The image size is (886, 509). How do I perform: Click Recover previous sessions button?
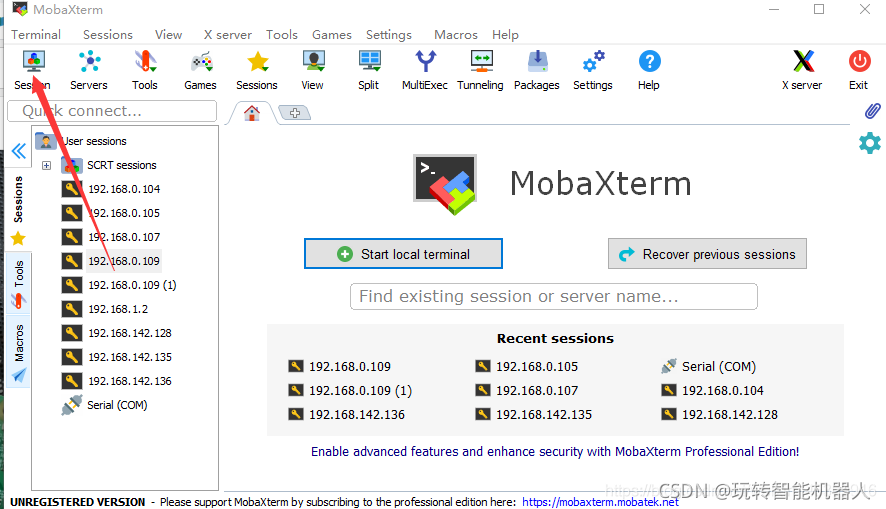707,254
